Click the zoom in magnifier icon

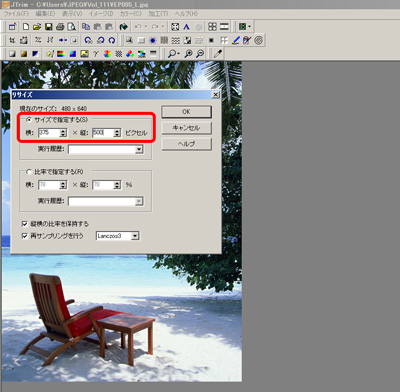188,54
